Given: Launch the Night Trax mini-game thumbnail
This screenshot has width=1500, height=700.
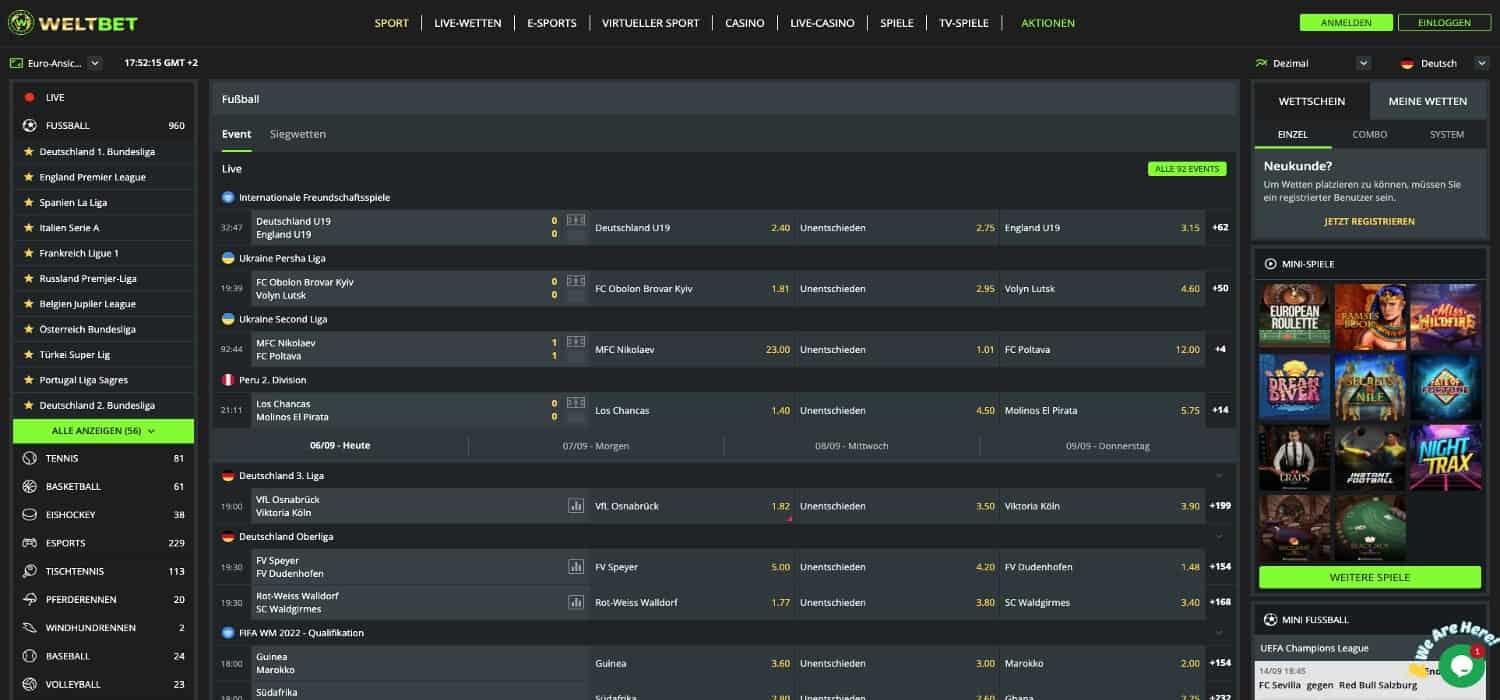Looking at the screenshot, I should 1446,458.
